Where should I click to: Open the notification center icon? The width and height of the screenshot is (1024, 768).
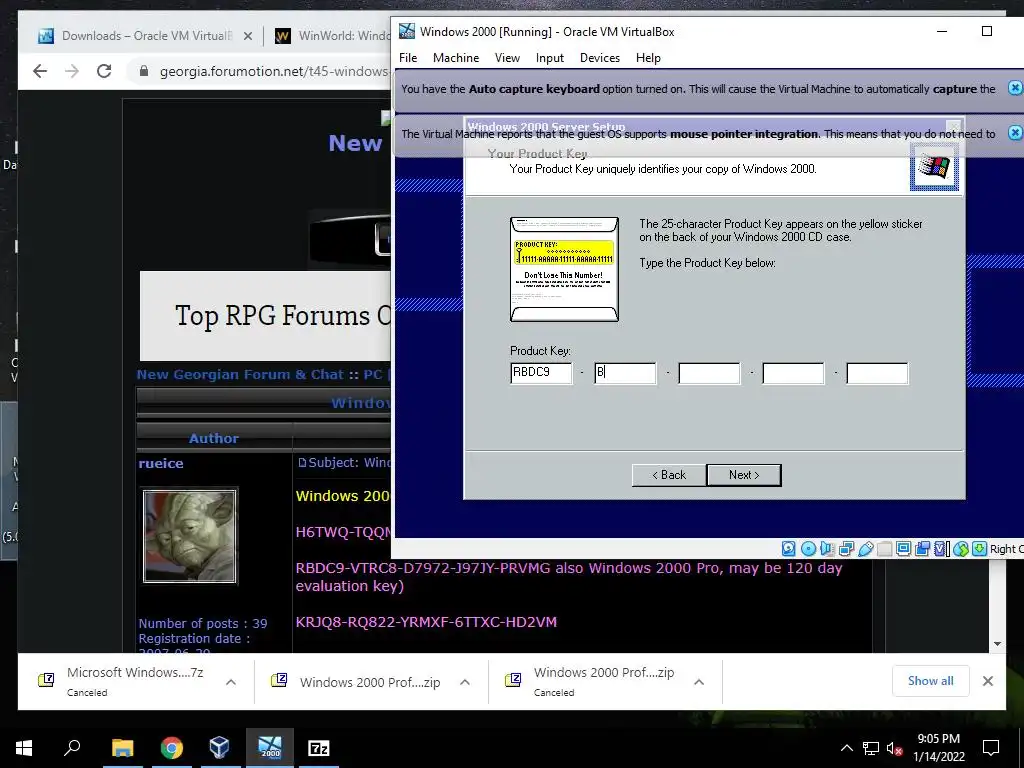coord(991,748)
